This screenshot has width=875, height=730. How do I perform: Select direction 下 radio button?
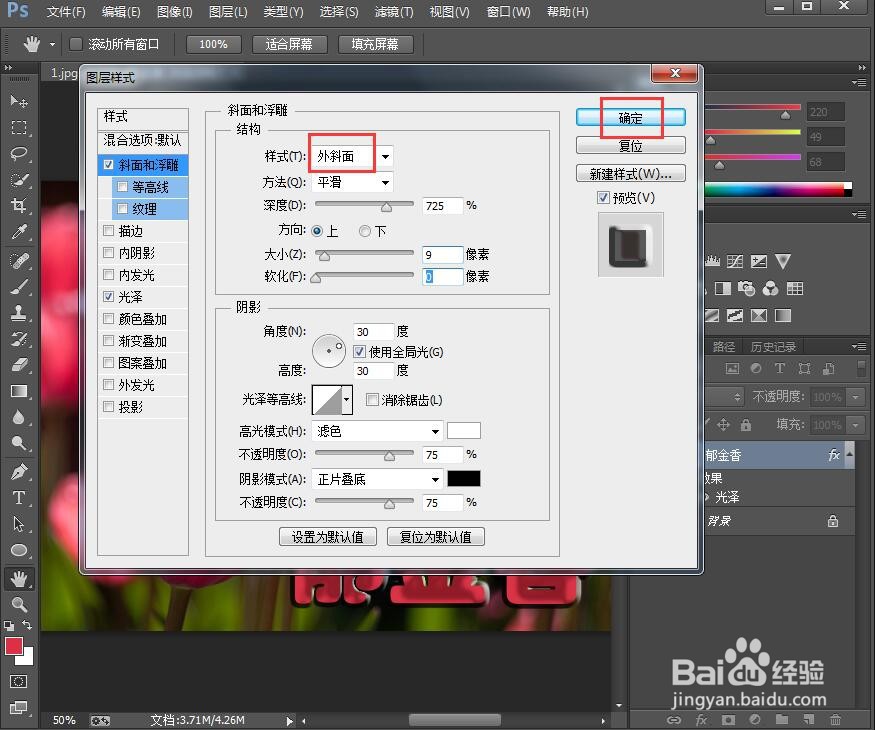(x=364, y=230)
